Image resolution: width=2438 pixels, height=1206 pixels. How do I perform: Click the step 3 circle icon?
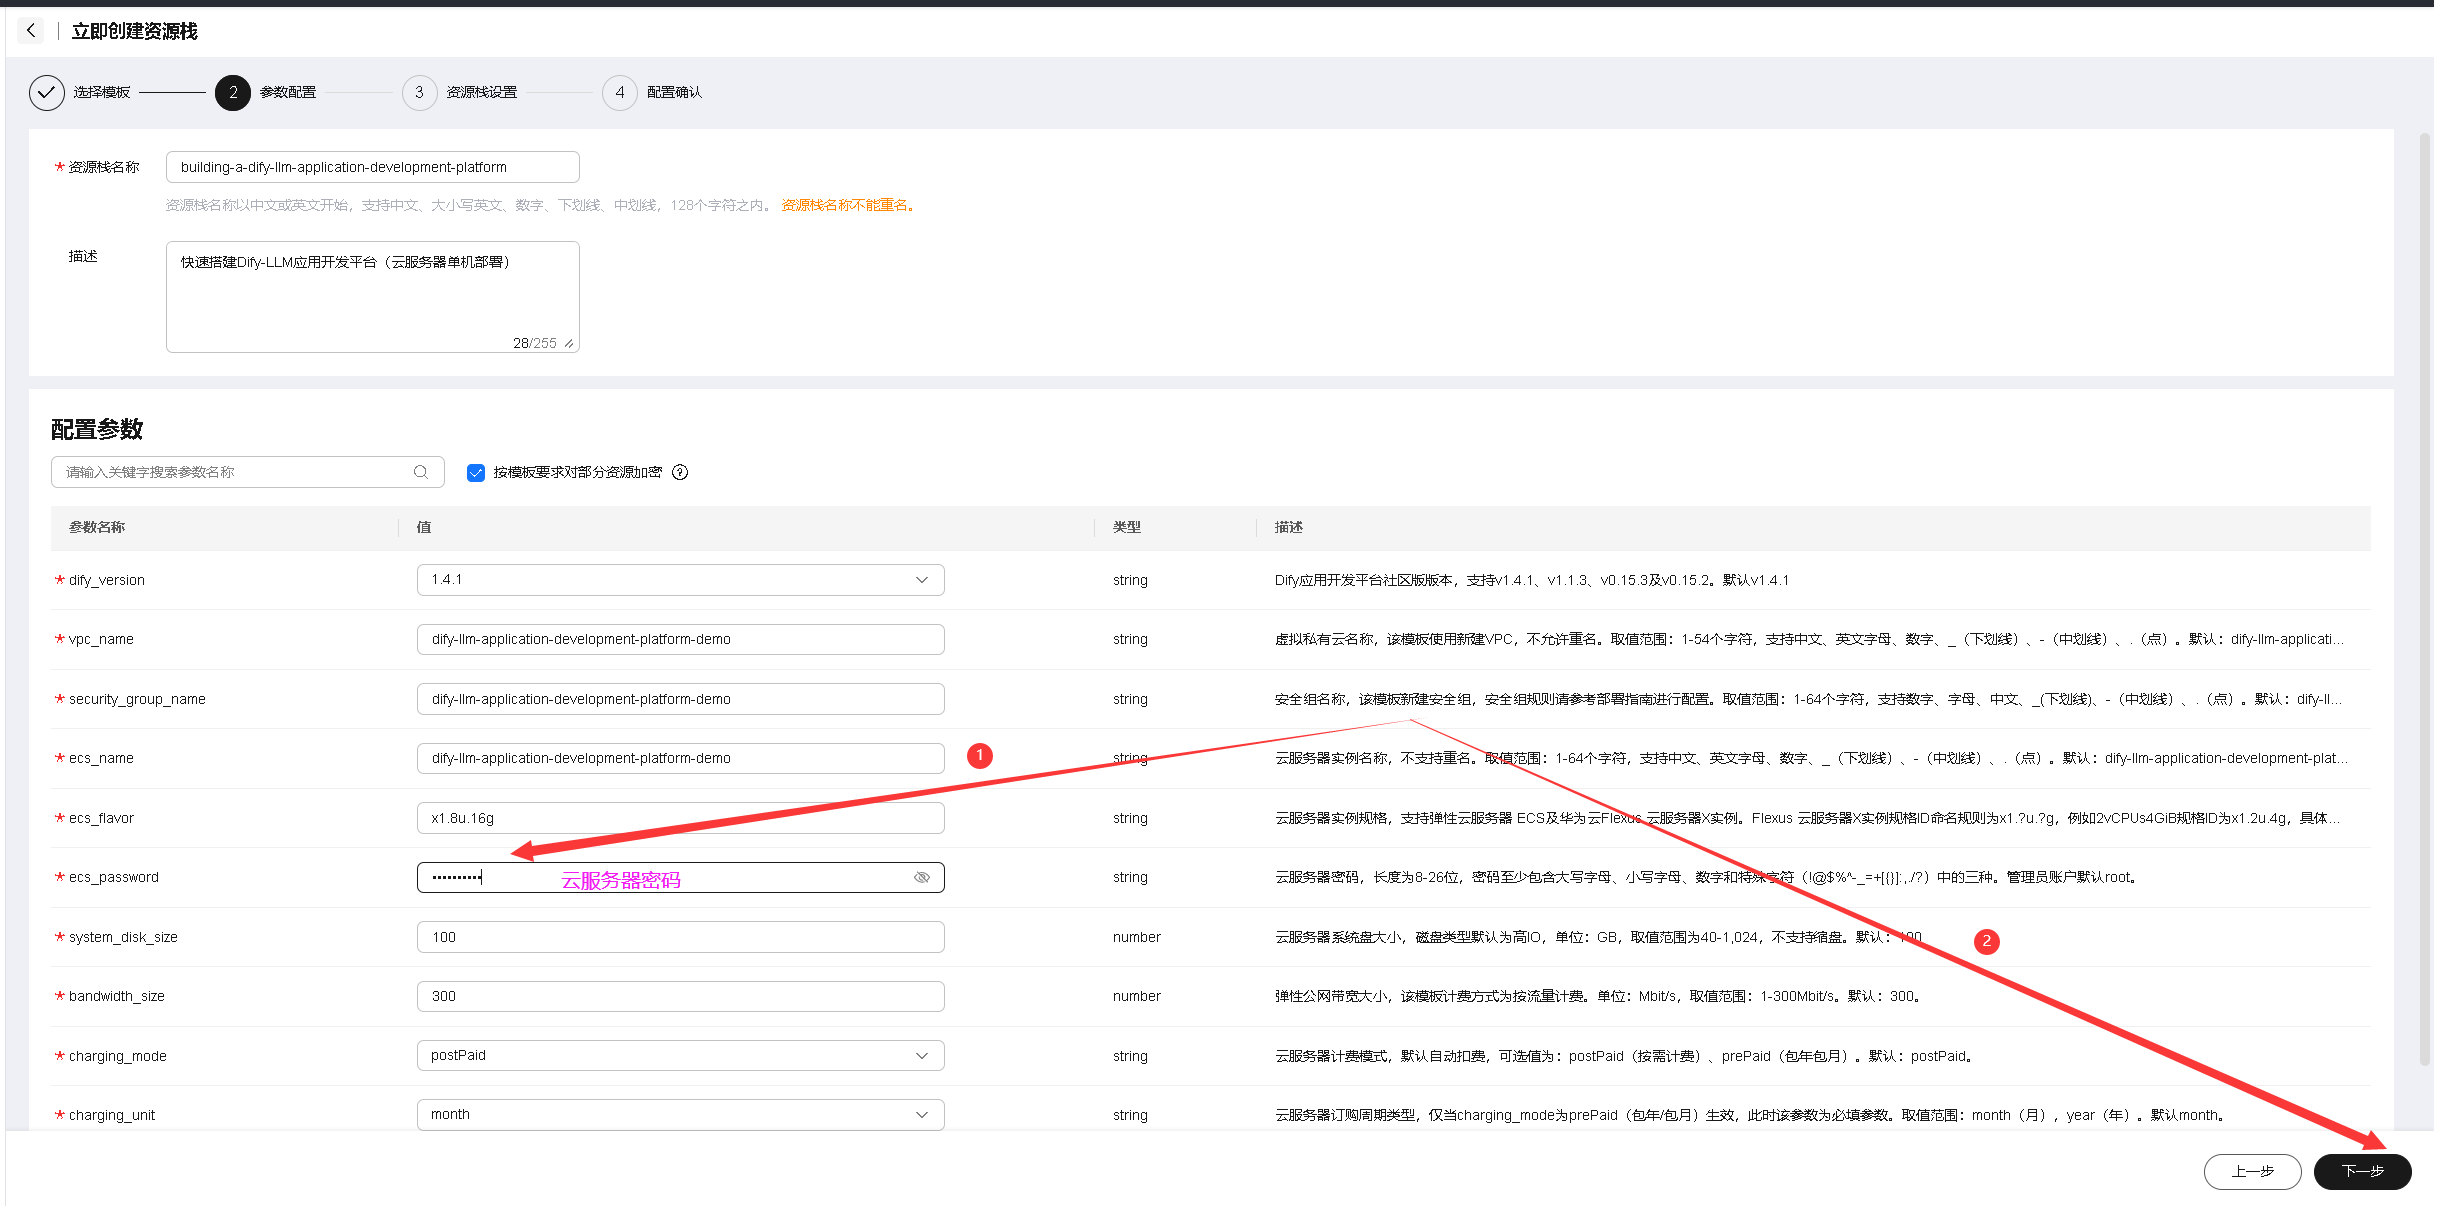coord(419,92)
